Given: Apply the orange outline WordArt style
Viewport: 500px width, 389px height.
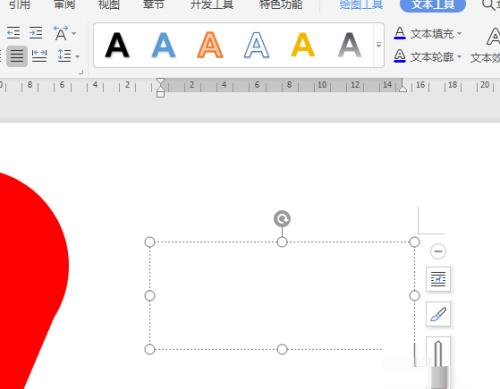Looking at the screenshot, I should tap(210, 45).
